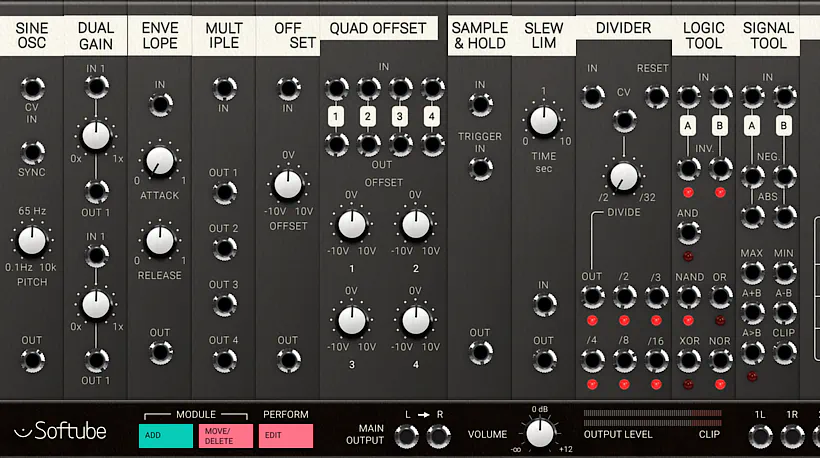
Task: Click the Slew Lim TIME knob
Action: pos(544,121)
